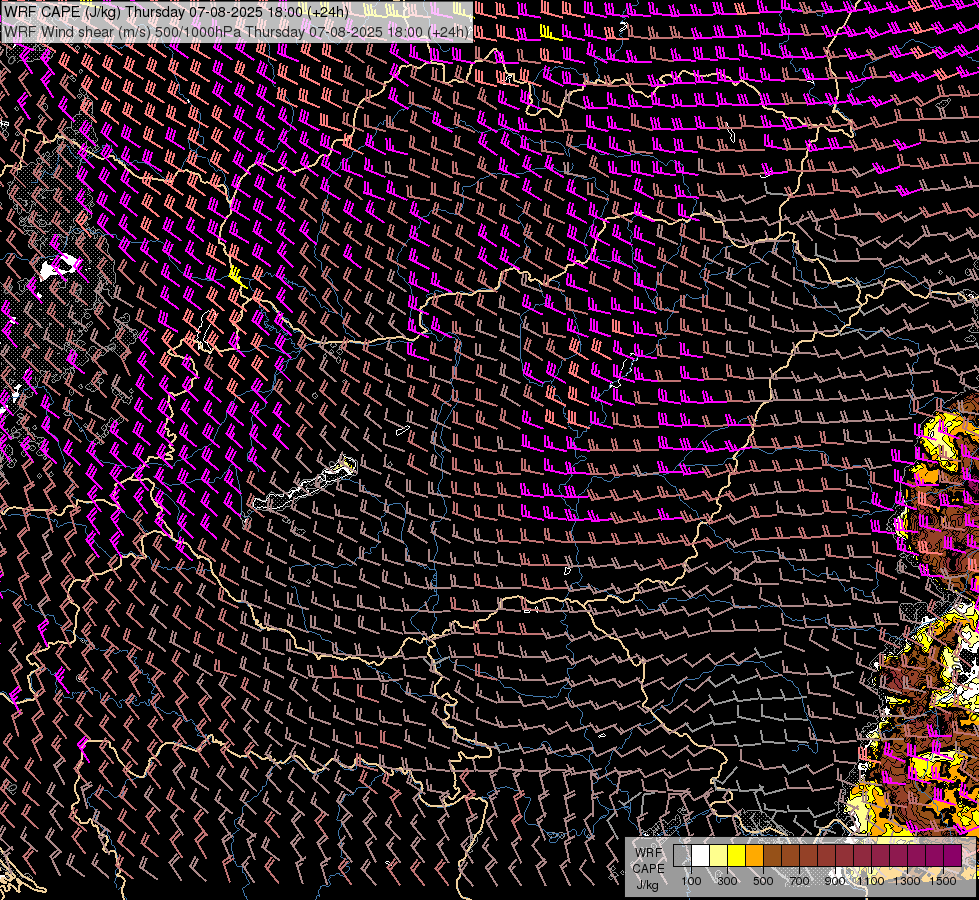Select the gray below-100 CAPE legend swatch
The height and width of the screenshot is (900, 979).
point(682,855)
